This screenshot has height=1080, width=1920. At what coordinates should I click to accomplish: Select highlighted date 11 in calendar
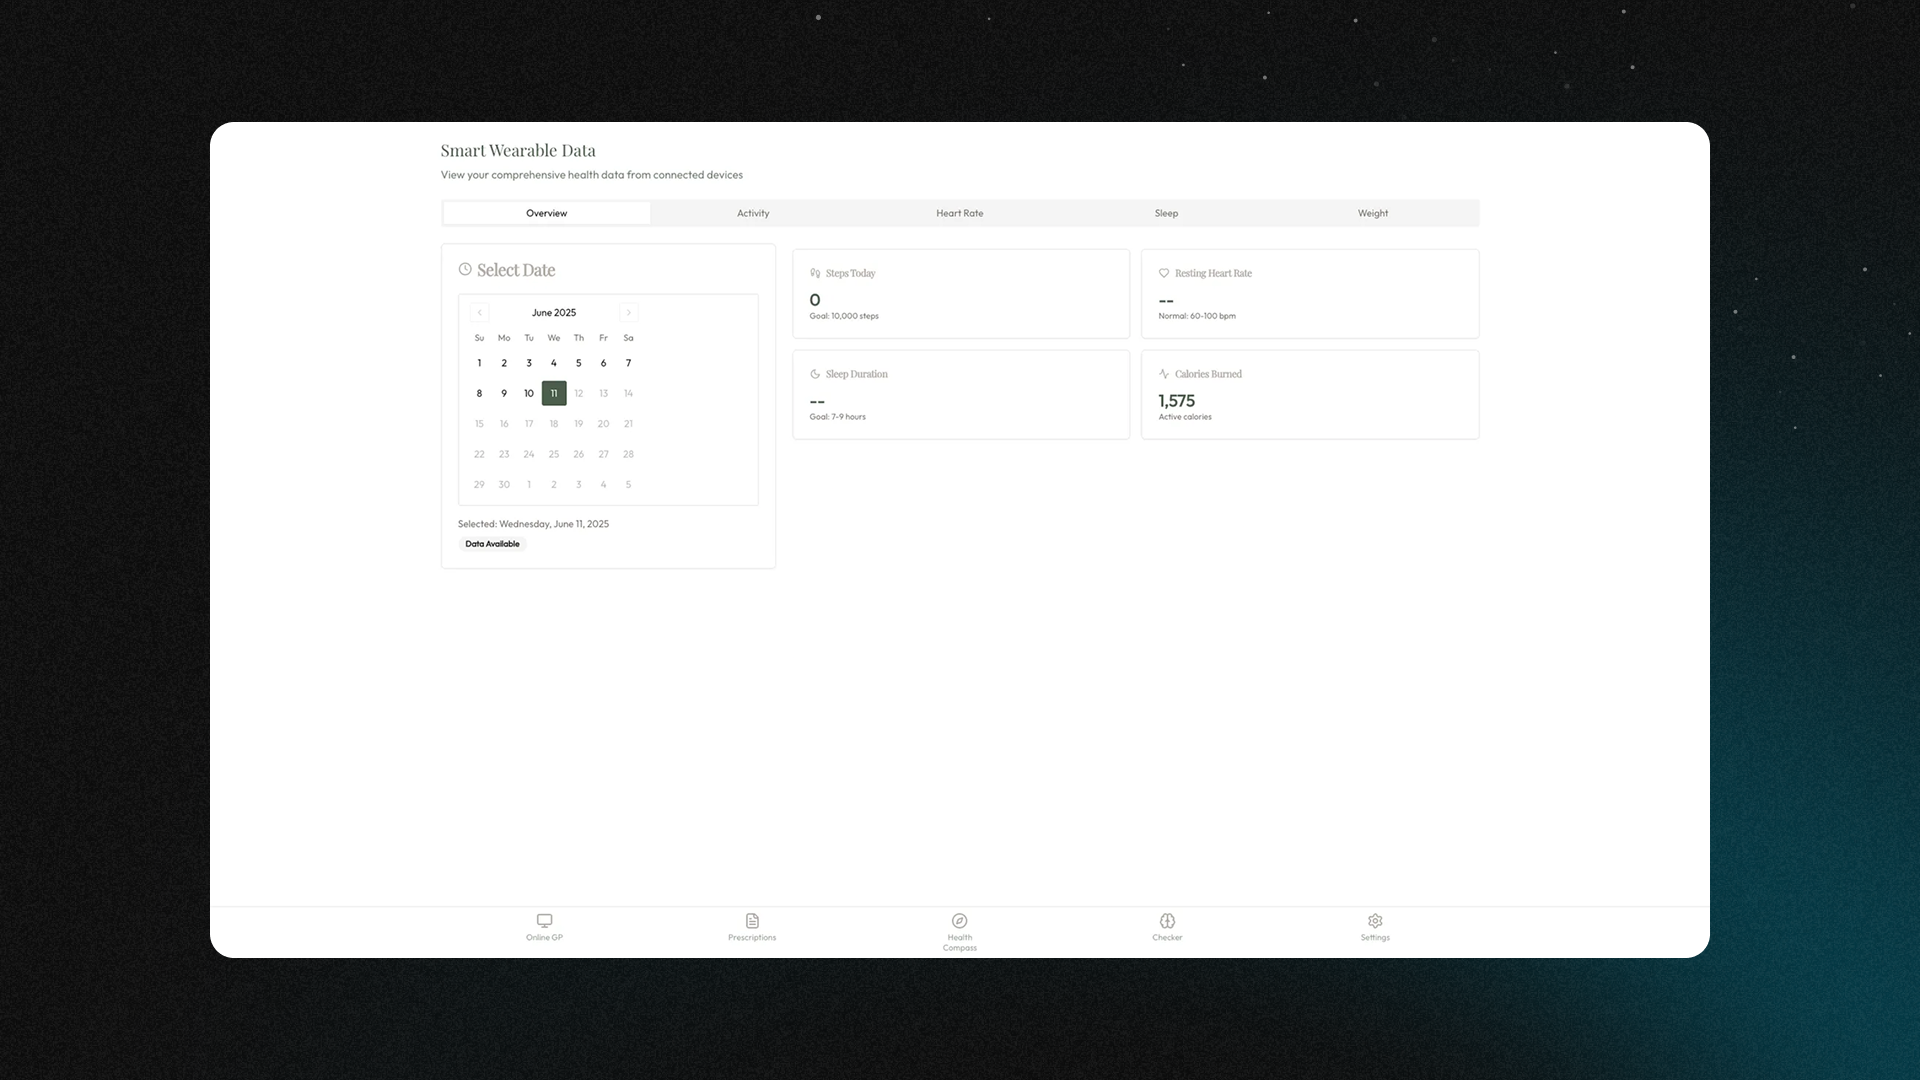(x=554, y=393)
